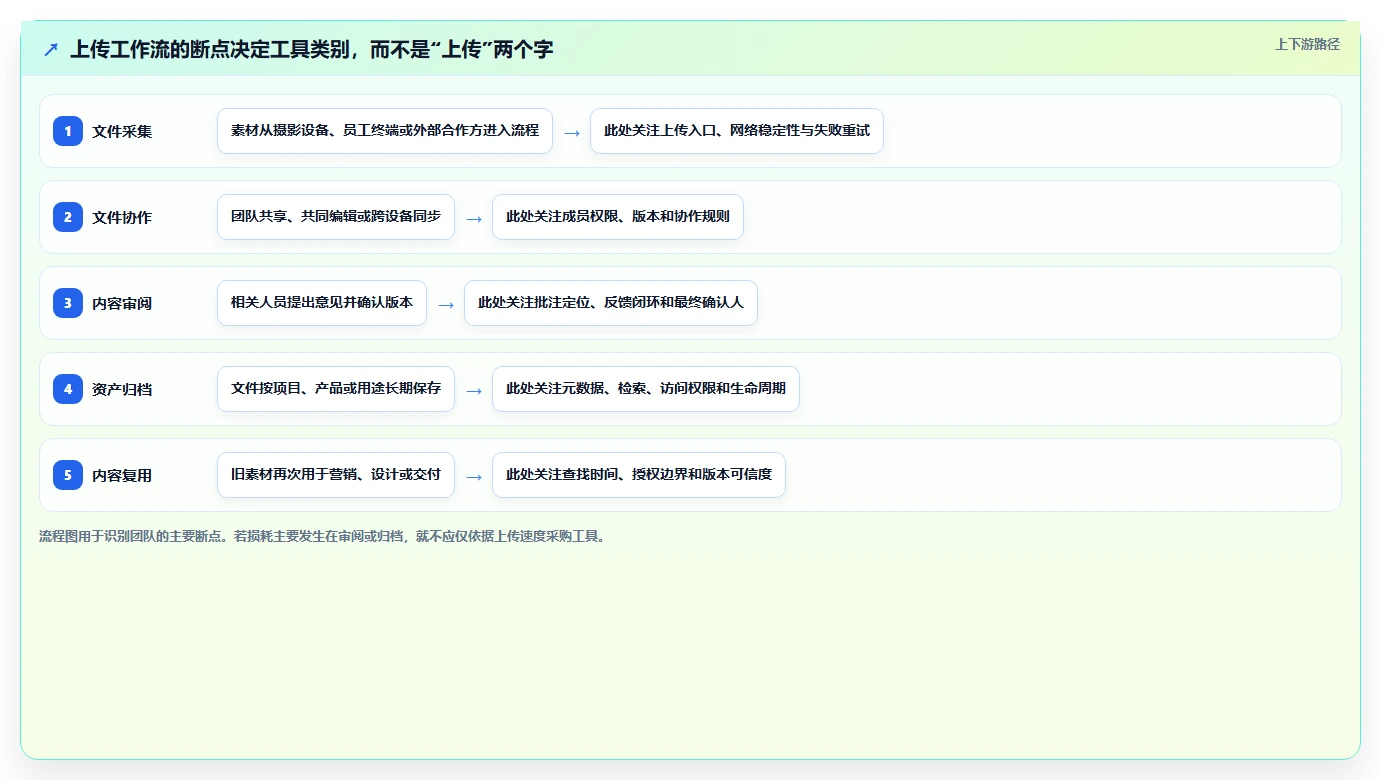
Task: Select the box 此处关注批注定位、反馈闭环和最终确认人
Action: point(611,303)
